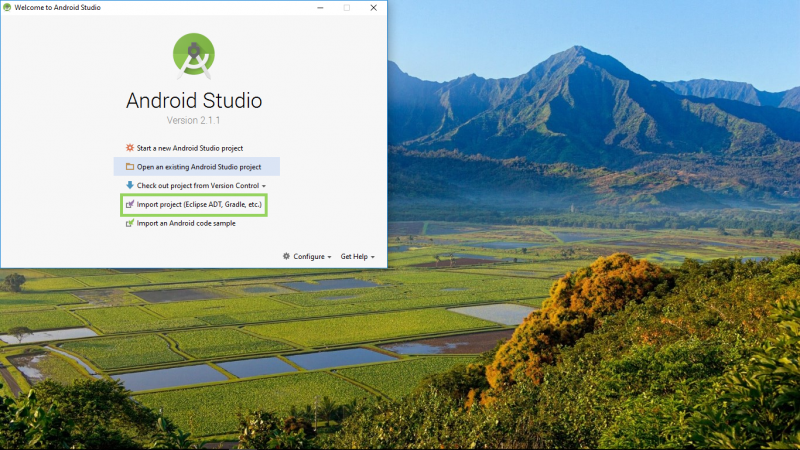Select Start a new Android Studio project
This screenshot has height=450, width=800.
[190, 148]
